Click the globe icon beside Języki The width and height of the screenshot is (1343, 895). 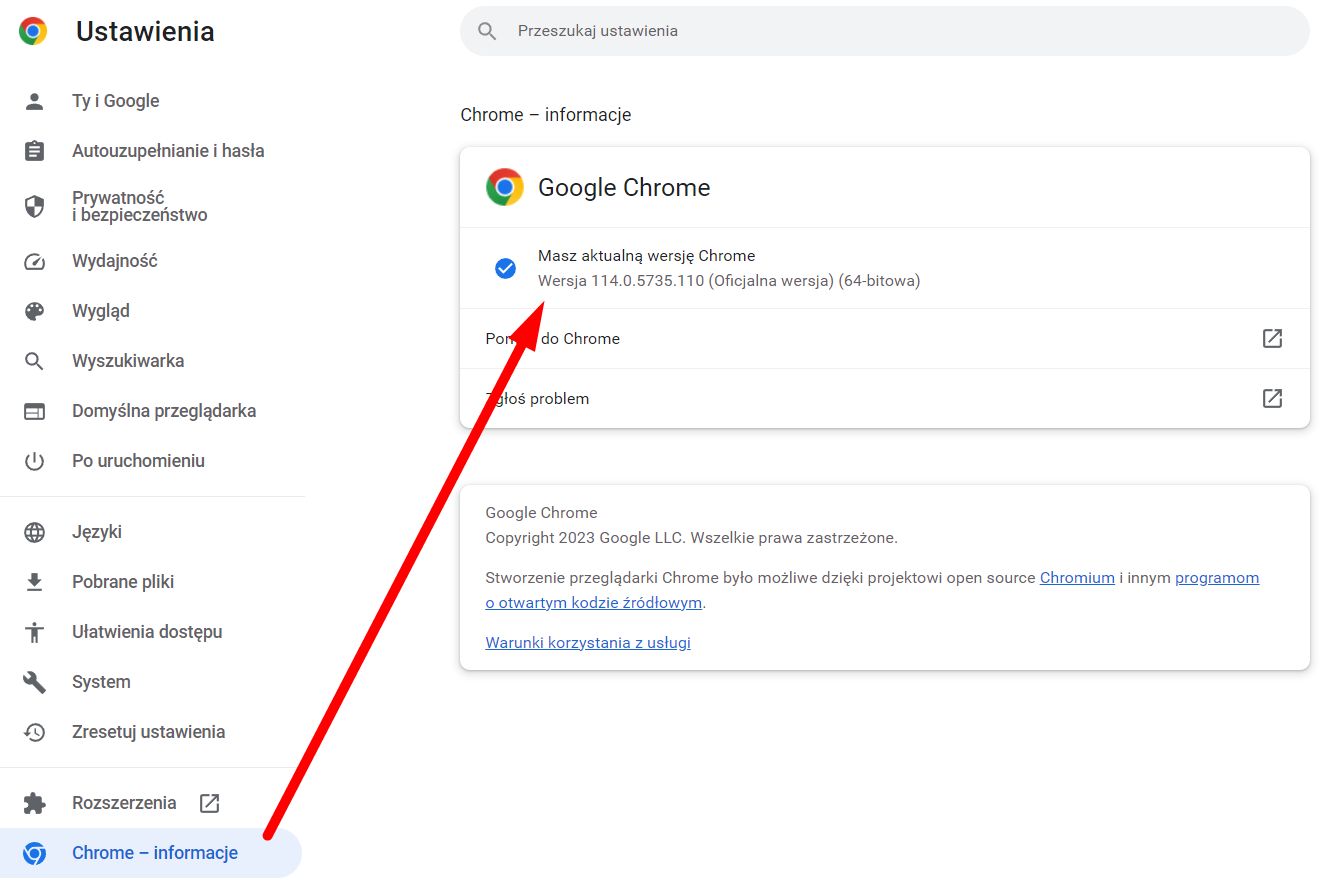34,531
